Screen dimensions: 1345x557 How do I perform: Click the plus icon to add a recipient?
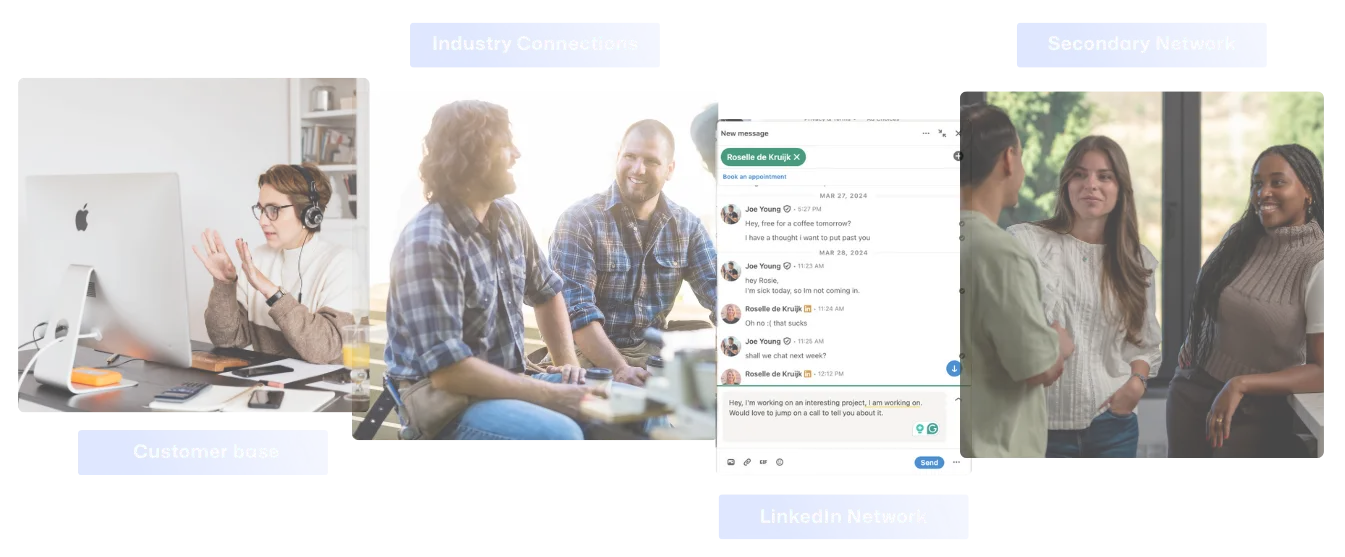tap(957, 156)
